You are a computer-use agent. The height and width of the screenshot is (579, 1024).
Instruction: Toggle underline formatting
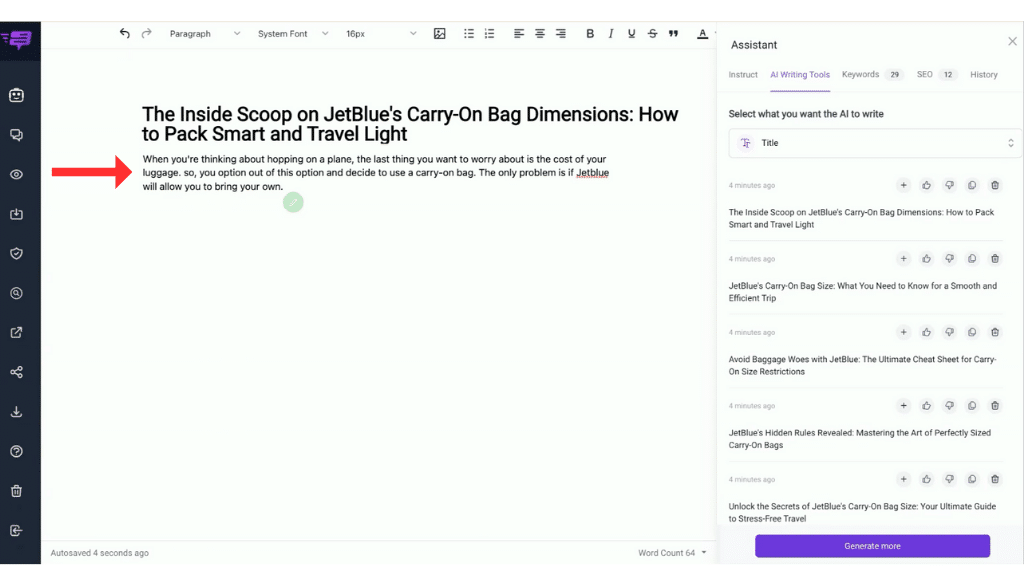tap(632, 34)
